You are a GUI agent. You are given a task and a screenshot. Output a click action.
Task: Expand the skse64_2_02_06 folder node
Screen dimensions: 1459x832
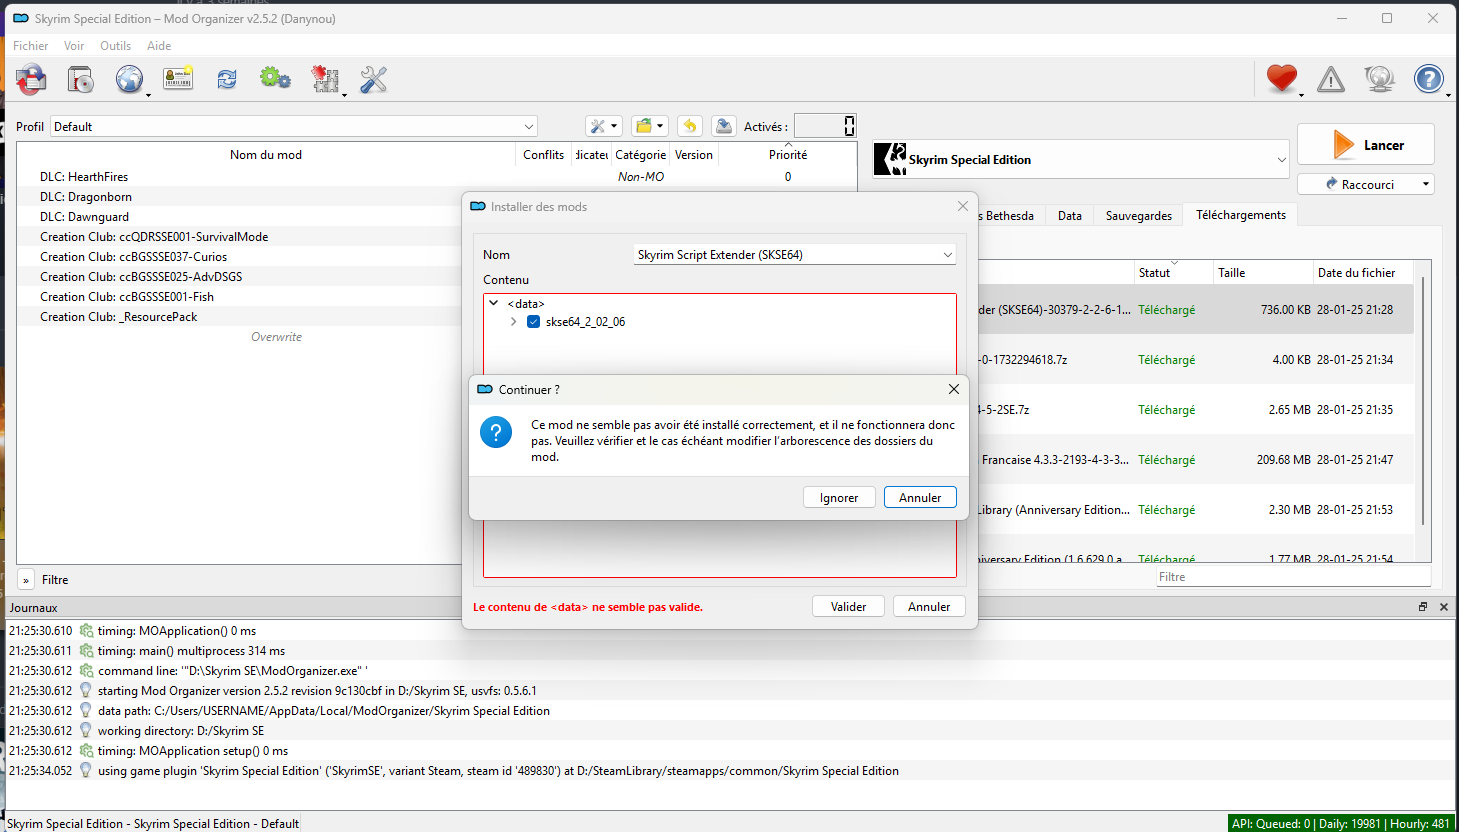[514, 322]
